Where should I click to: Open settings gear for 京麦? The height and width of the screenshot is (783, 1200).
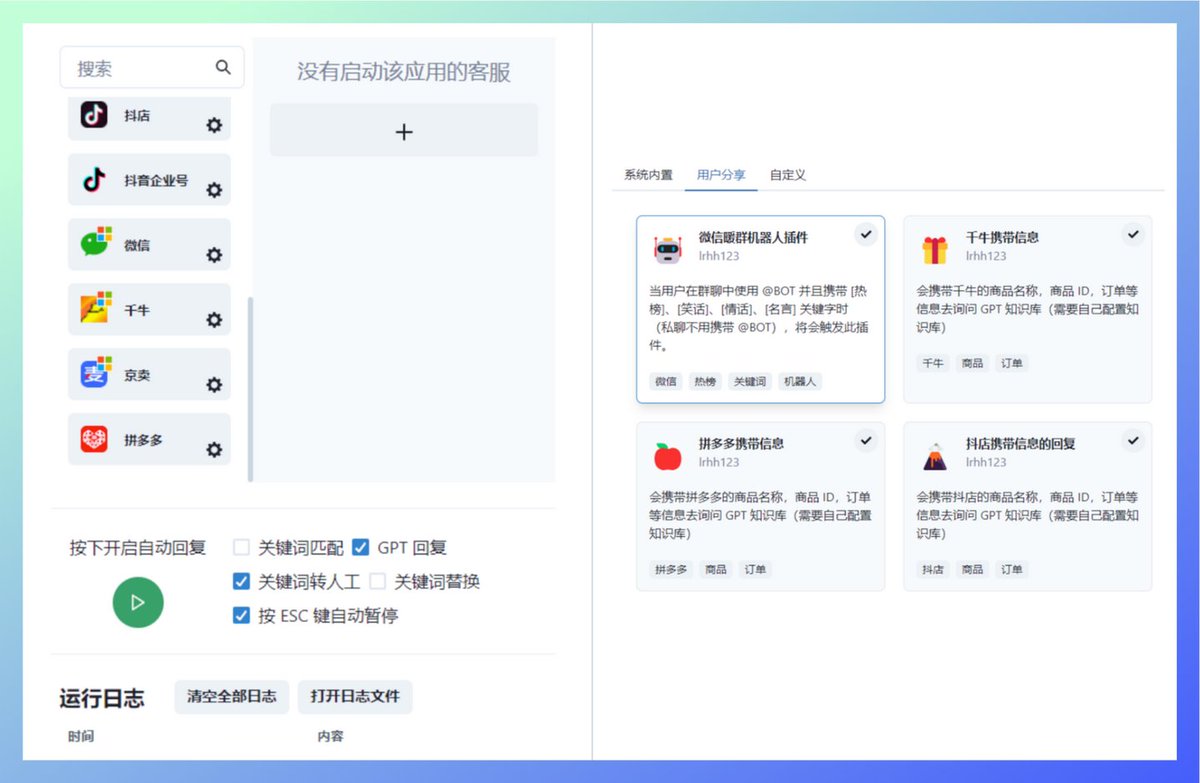pos(214,385)
